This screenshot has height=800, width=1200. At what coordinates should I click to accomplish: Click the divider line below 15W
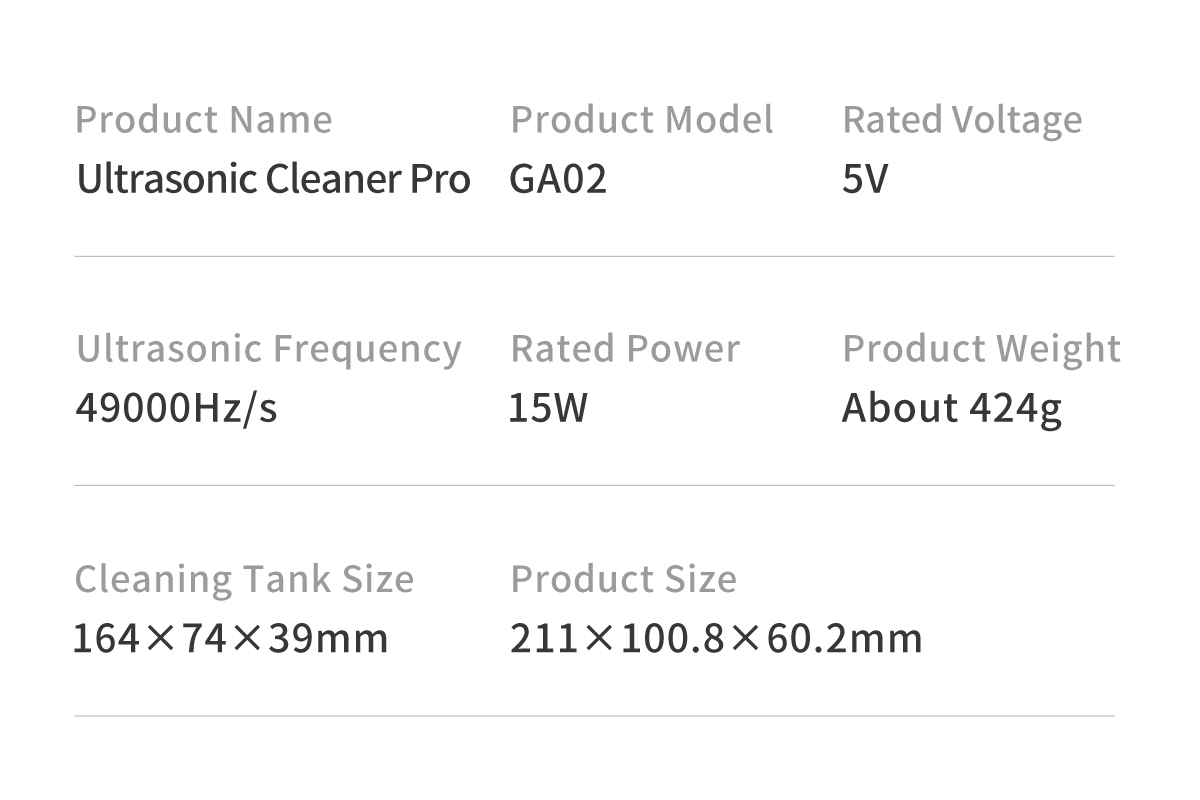coord(594,486)
